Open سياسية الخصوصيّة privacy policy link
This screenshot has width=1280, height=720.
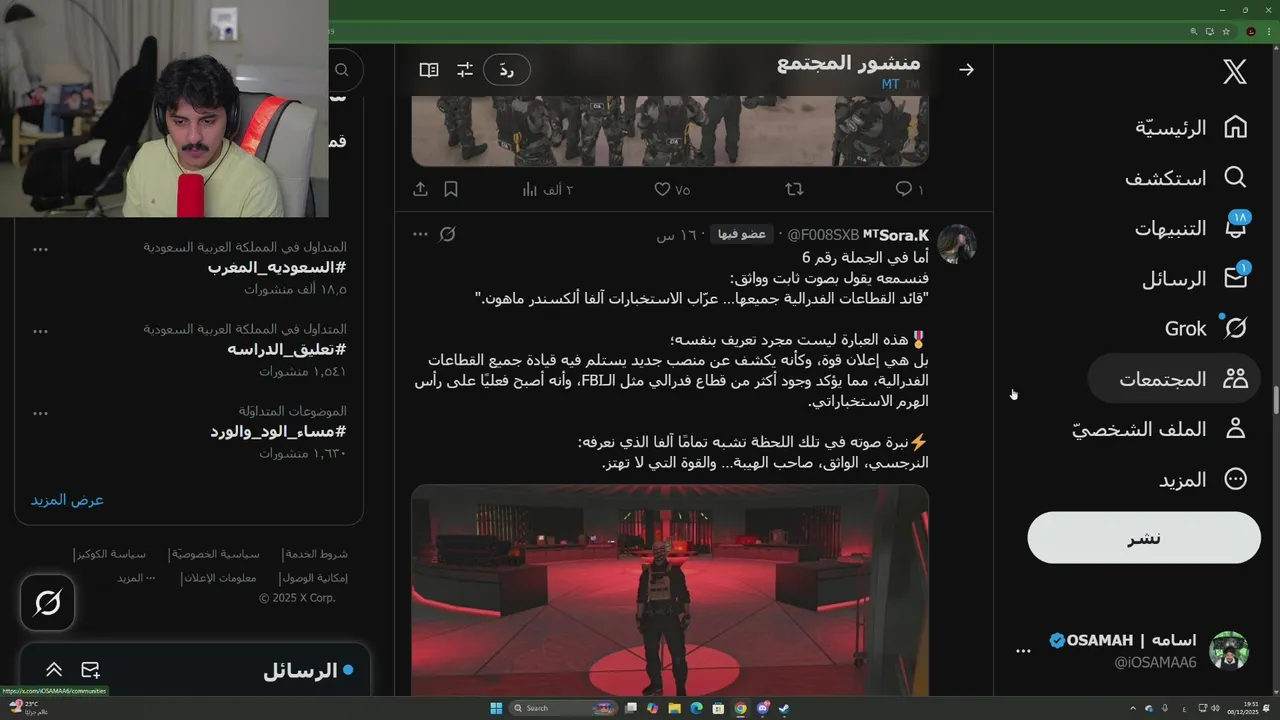point(215,554)
